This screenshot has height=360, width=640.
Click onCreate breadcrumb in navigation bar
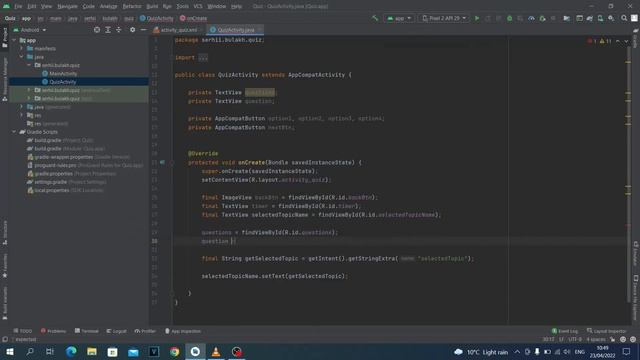(x=193, y=18)
